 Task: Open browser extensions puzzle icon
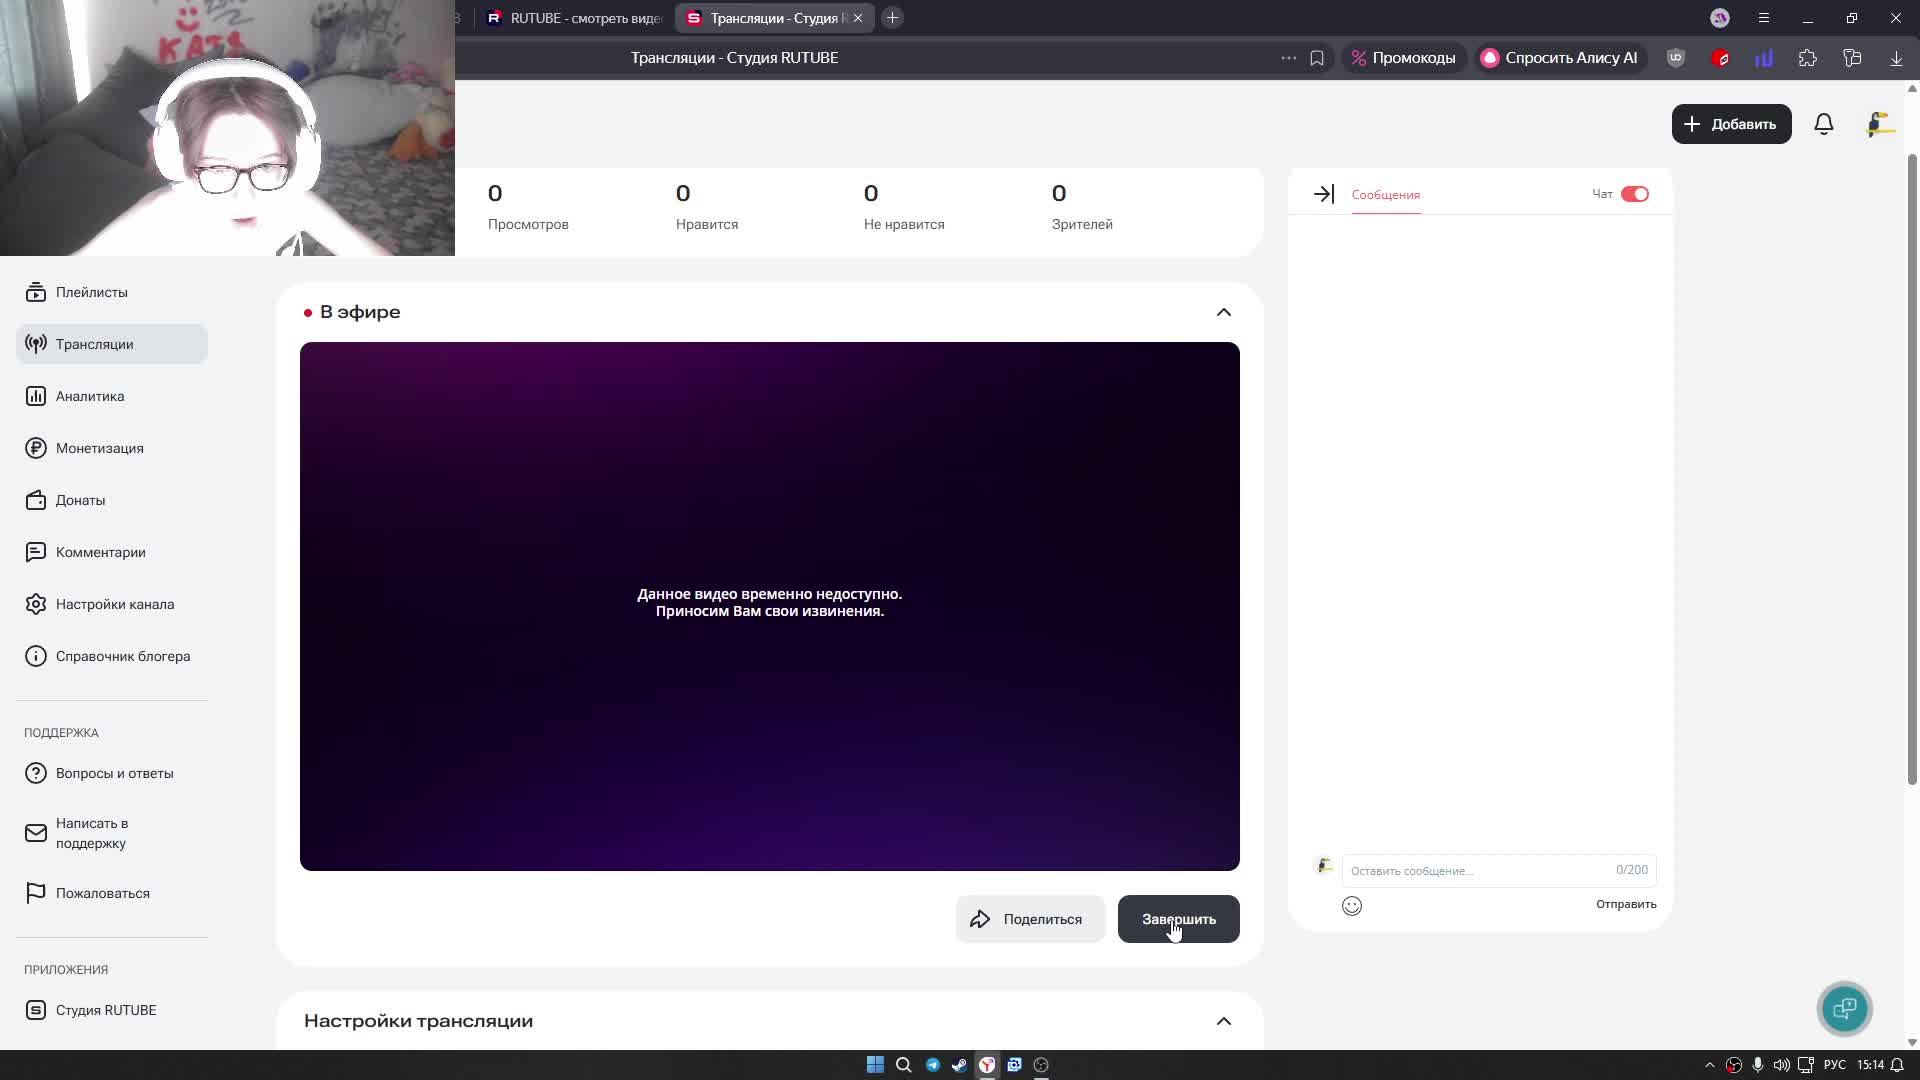click(1808, 58)
